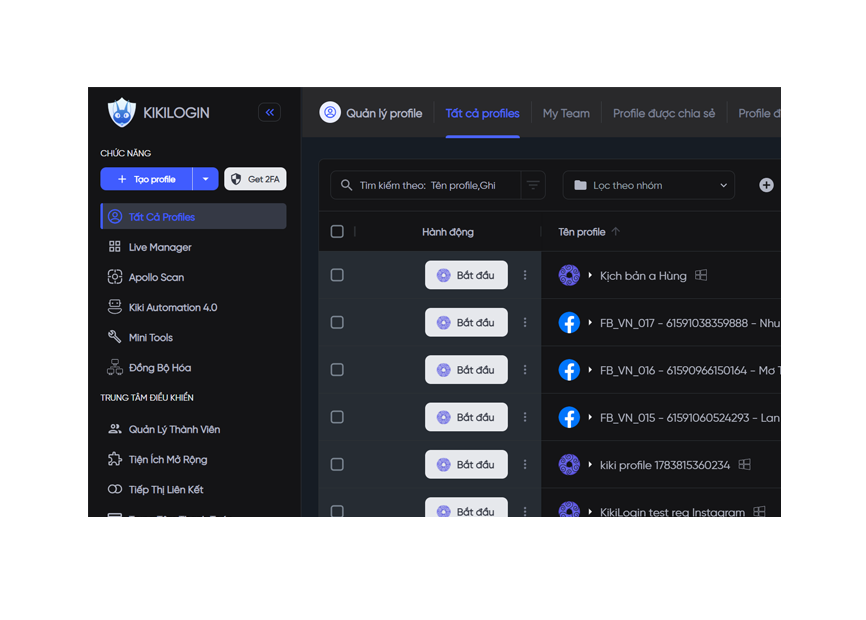The height and width of the screenshot is (620, 866).
Task: Check the box for Kịch bản a Hùng
Action: [x=337, y=275]
